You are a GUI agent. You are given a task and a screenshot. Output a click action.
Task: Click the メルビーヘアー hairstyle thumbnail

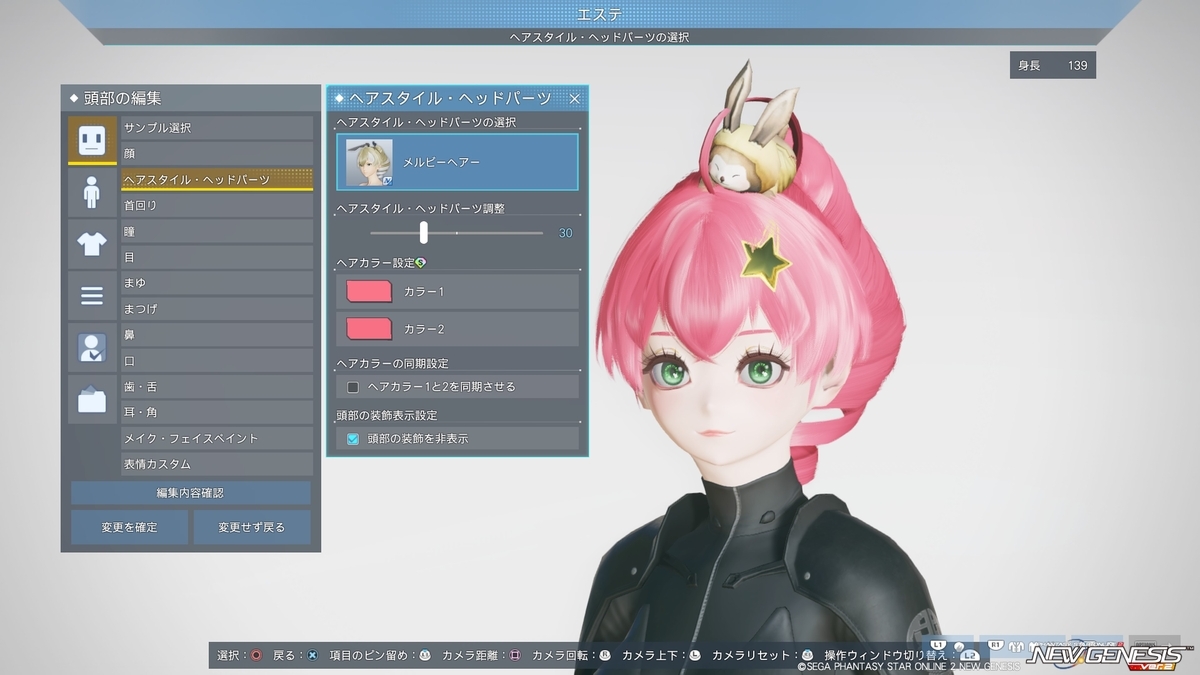369,162
